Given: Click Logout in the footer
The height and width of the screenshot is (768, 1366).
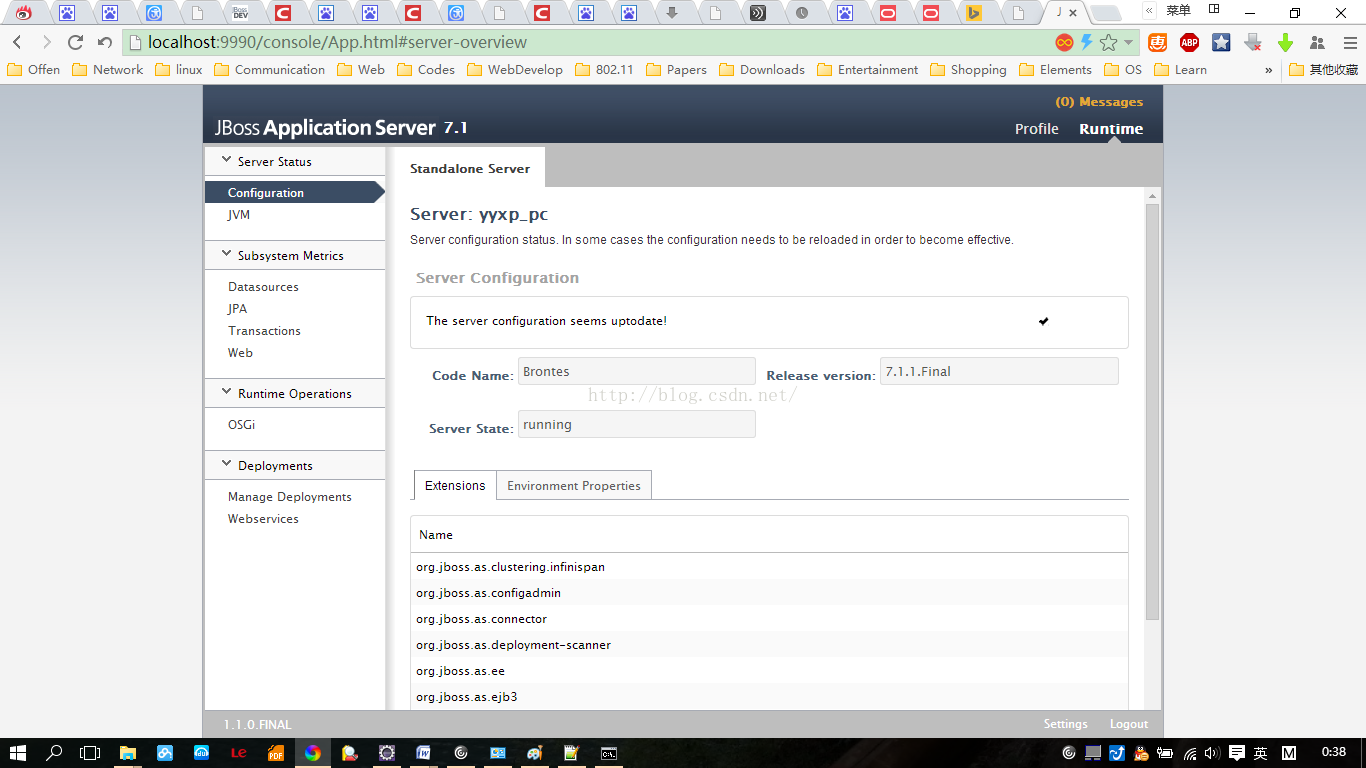Looking at the screenshot, I should click(1129, 724).
